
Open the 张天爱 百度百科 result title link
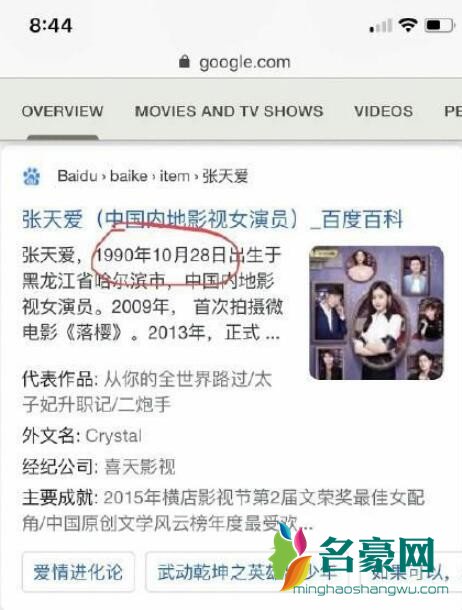pos(212,219)
